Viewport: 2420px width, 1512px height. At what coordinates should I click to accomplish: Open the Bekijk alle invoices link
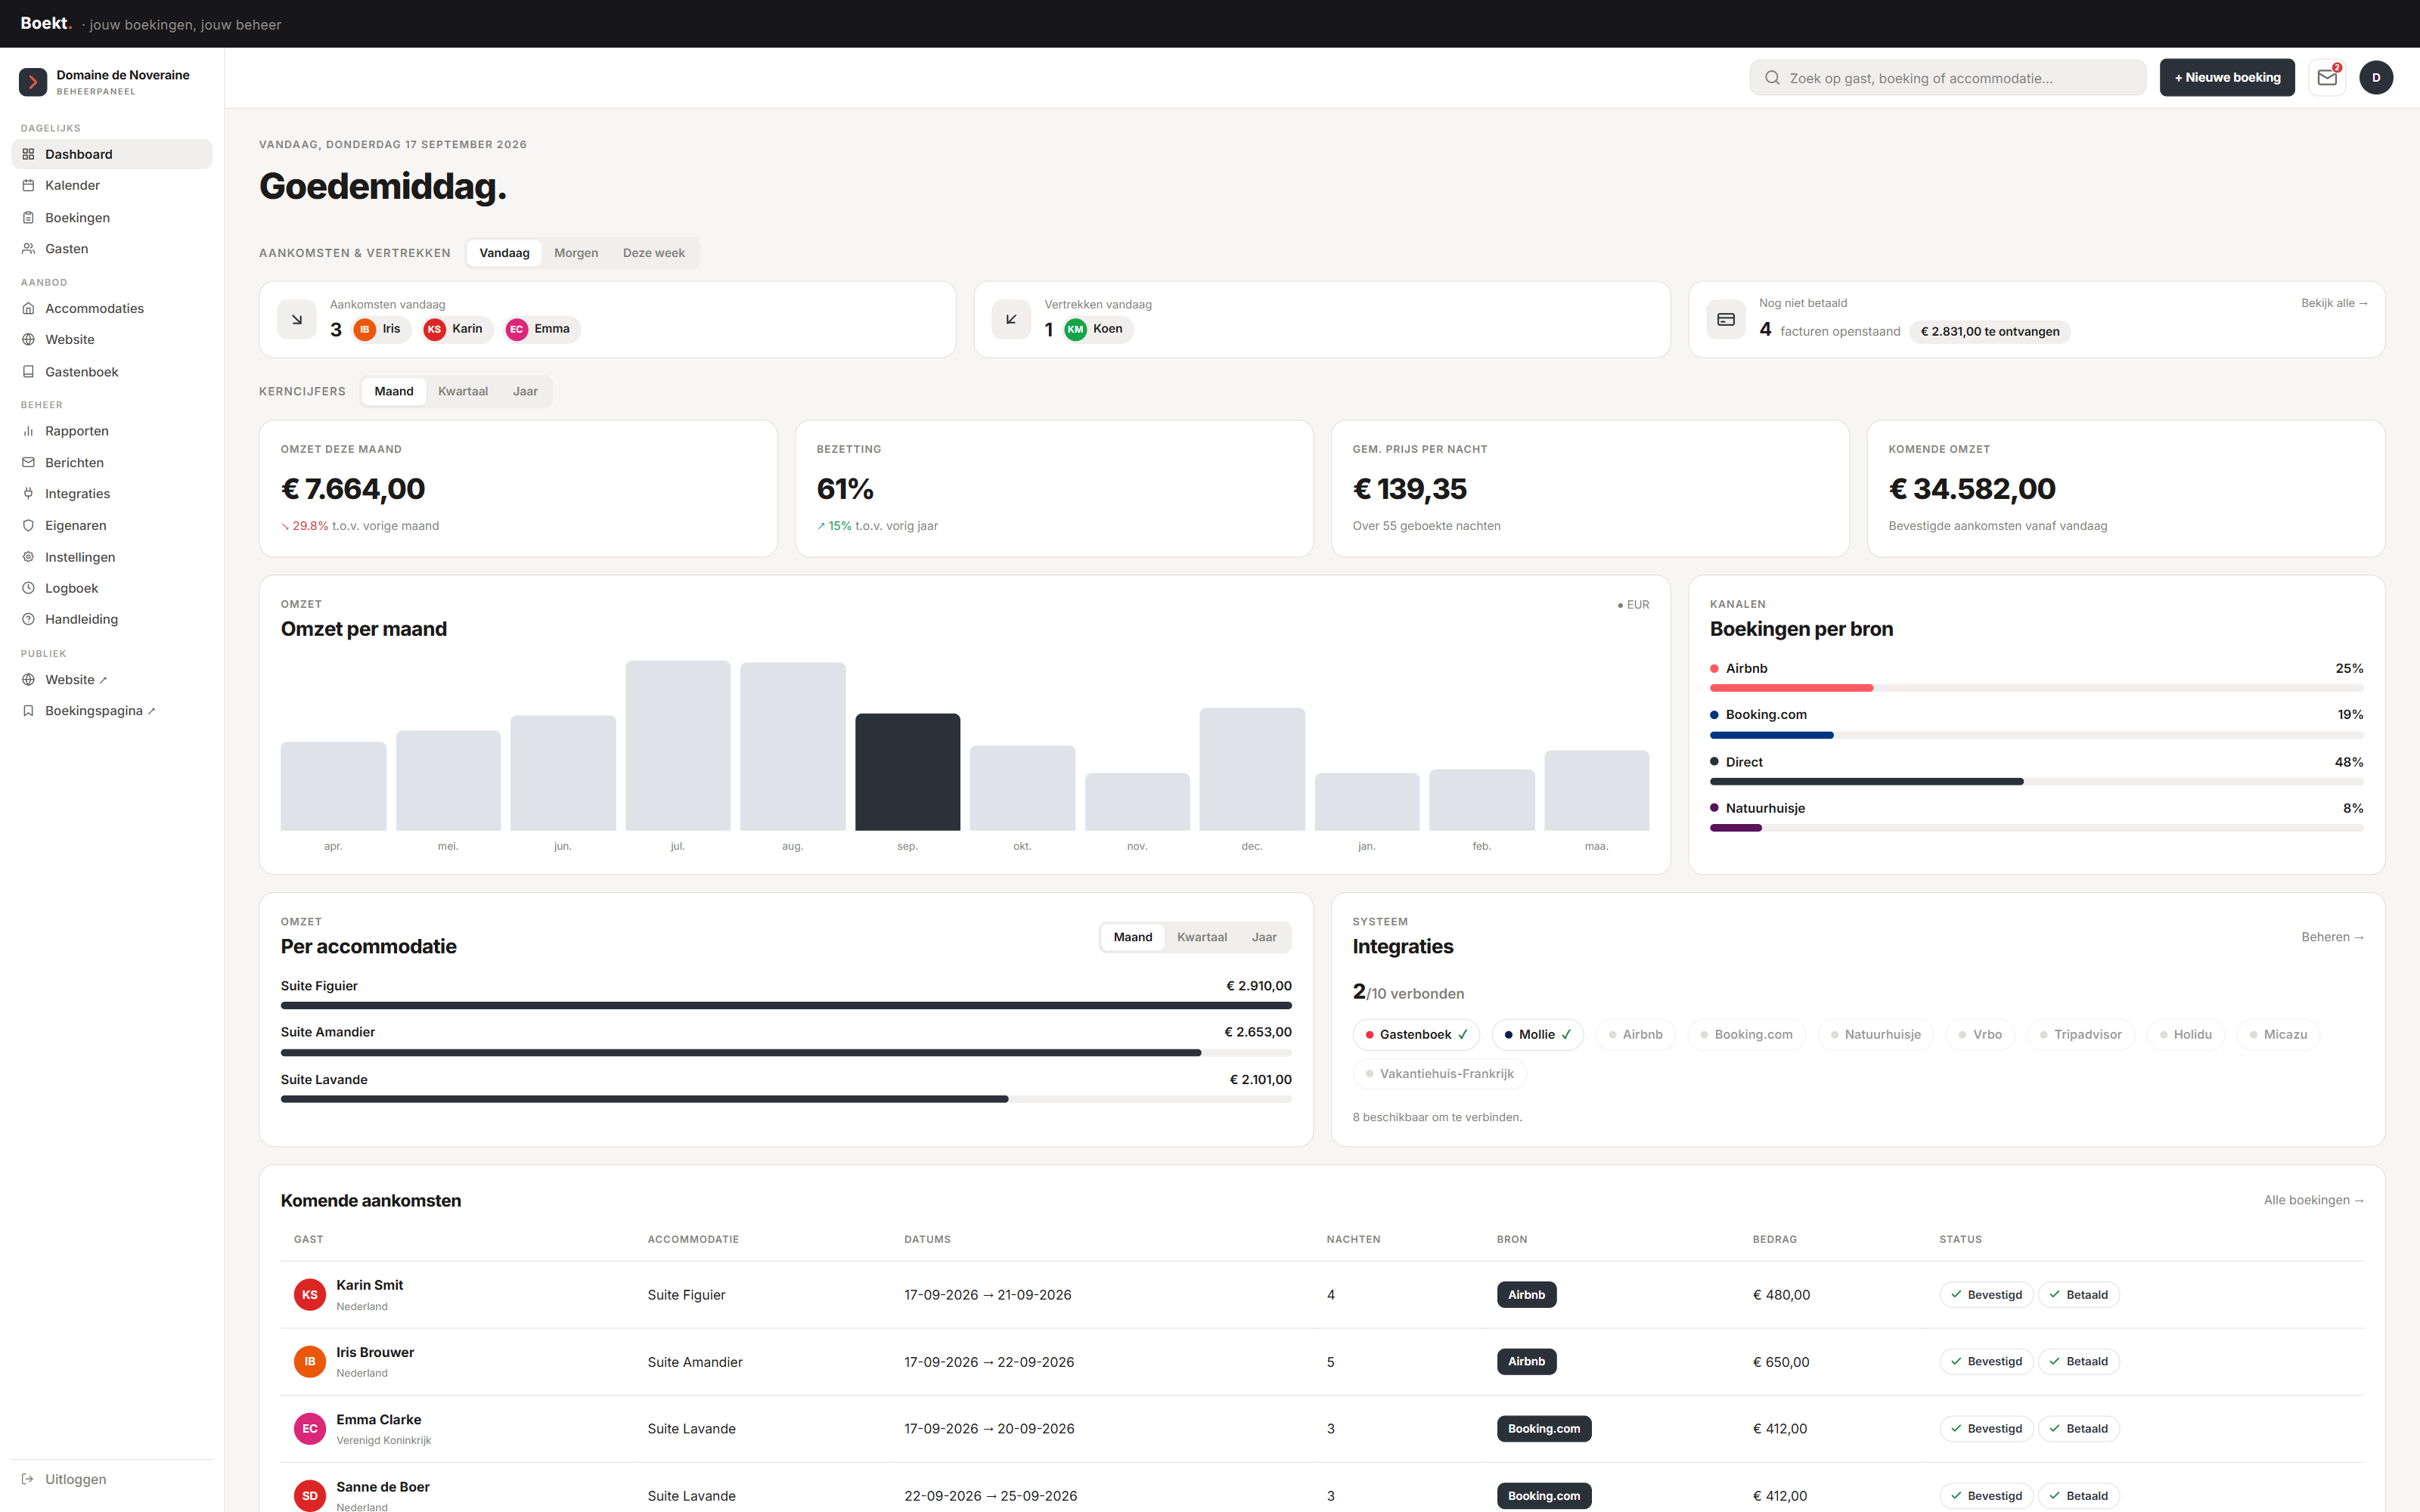[2334, 303]
